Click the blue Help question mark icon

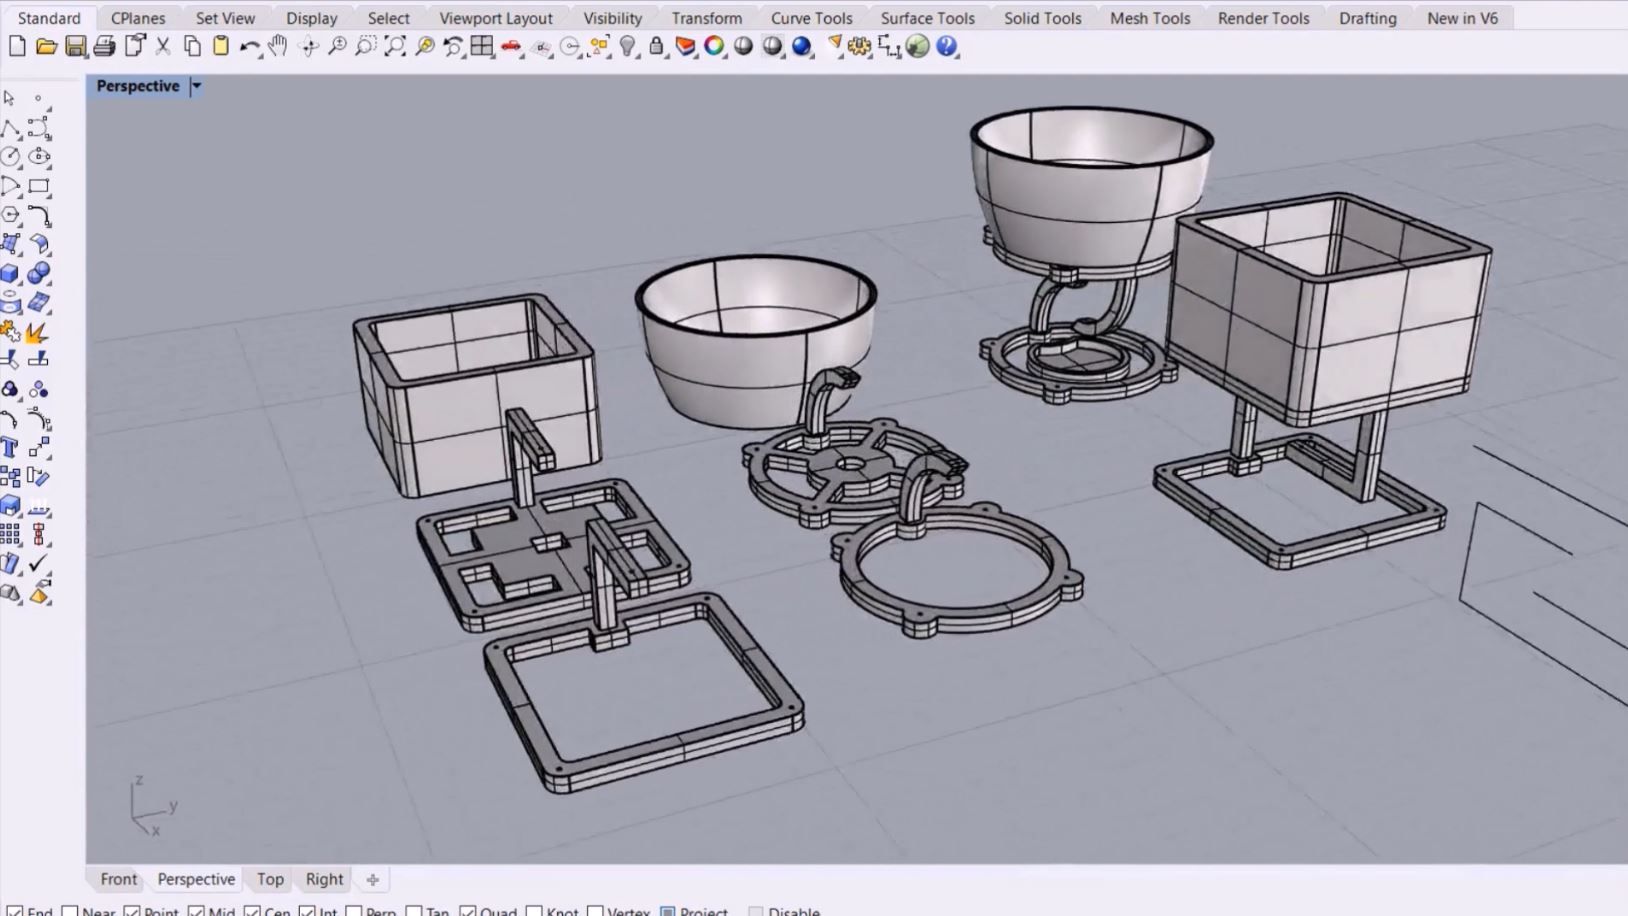pos(947,46)
